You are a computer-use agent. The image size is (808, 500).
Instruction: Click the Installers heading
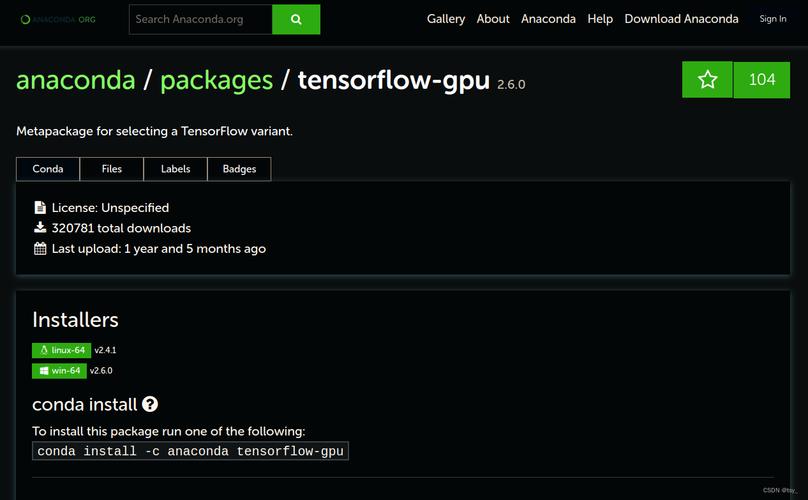click(x=75, y=320)
